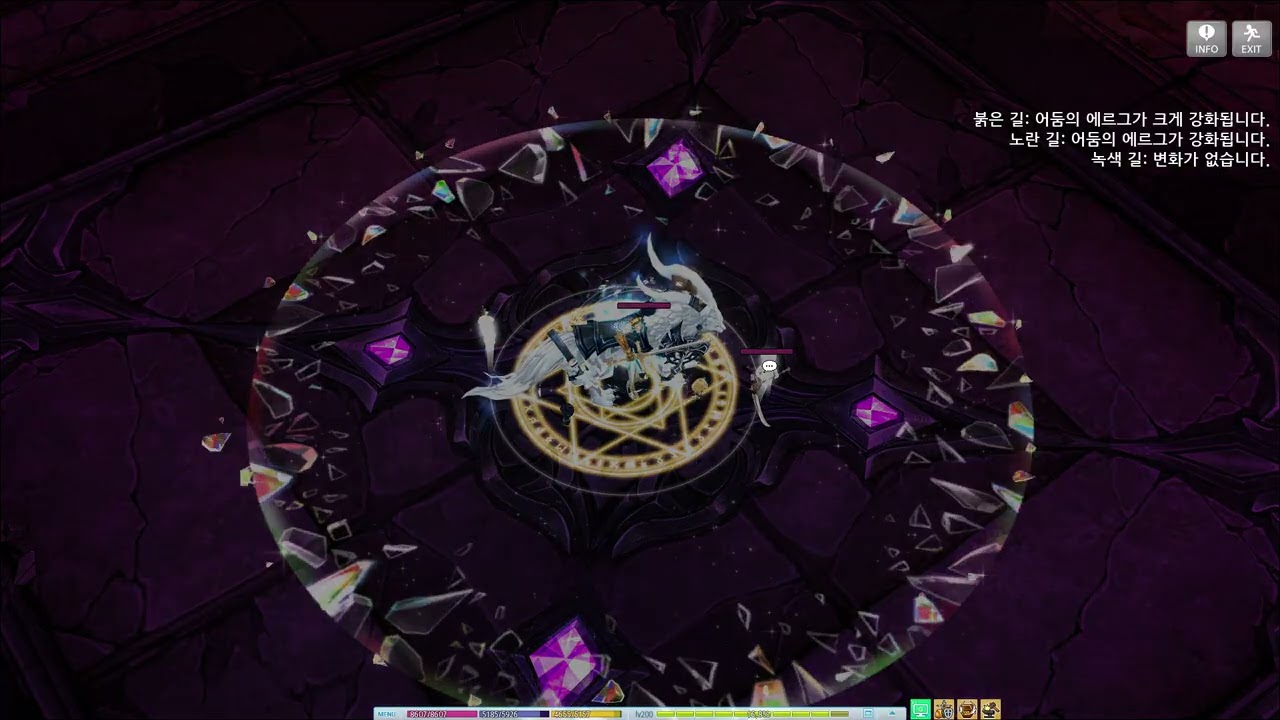Click the right purple crystal on the ring

click(x=876, y=411)
